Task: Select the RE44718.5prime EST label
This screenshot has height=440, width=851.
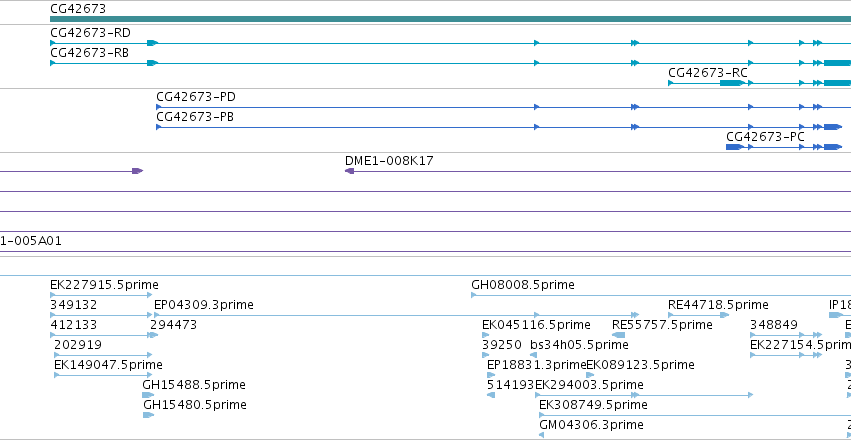Action: click(x=718, y=305)
